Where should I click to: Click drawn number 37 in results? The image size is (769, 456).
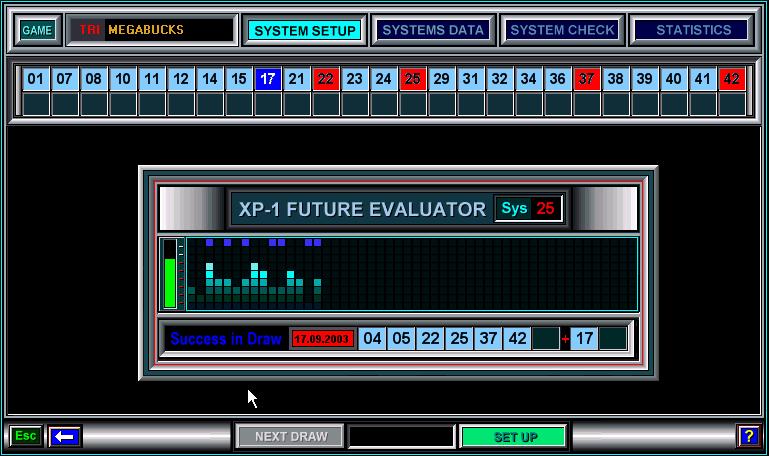(488, 338)
